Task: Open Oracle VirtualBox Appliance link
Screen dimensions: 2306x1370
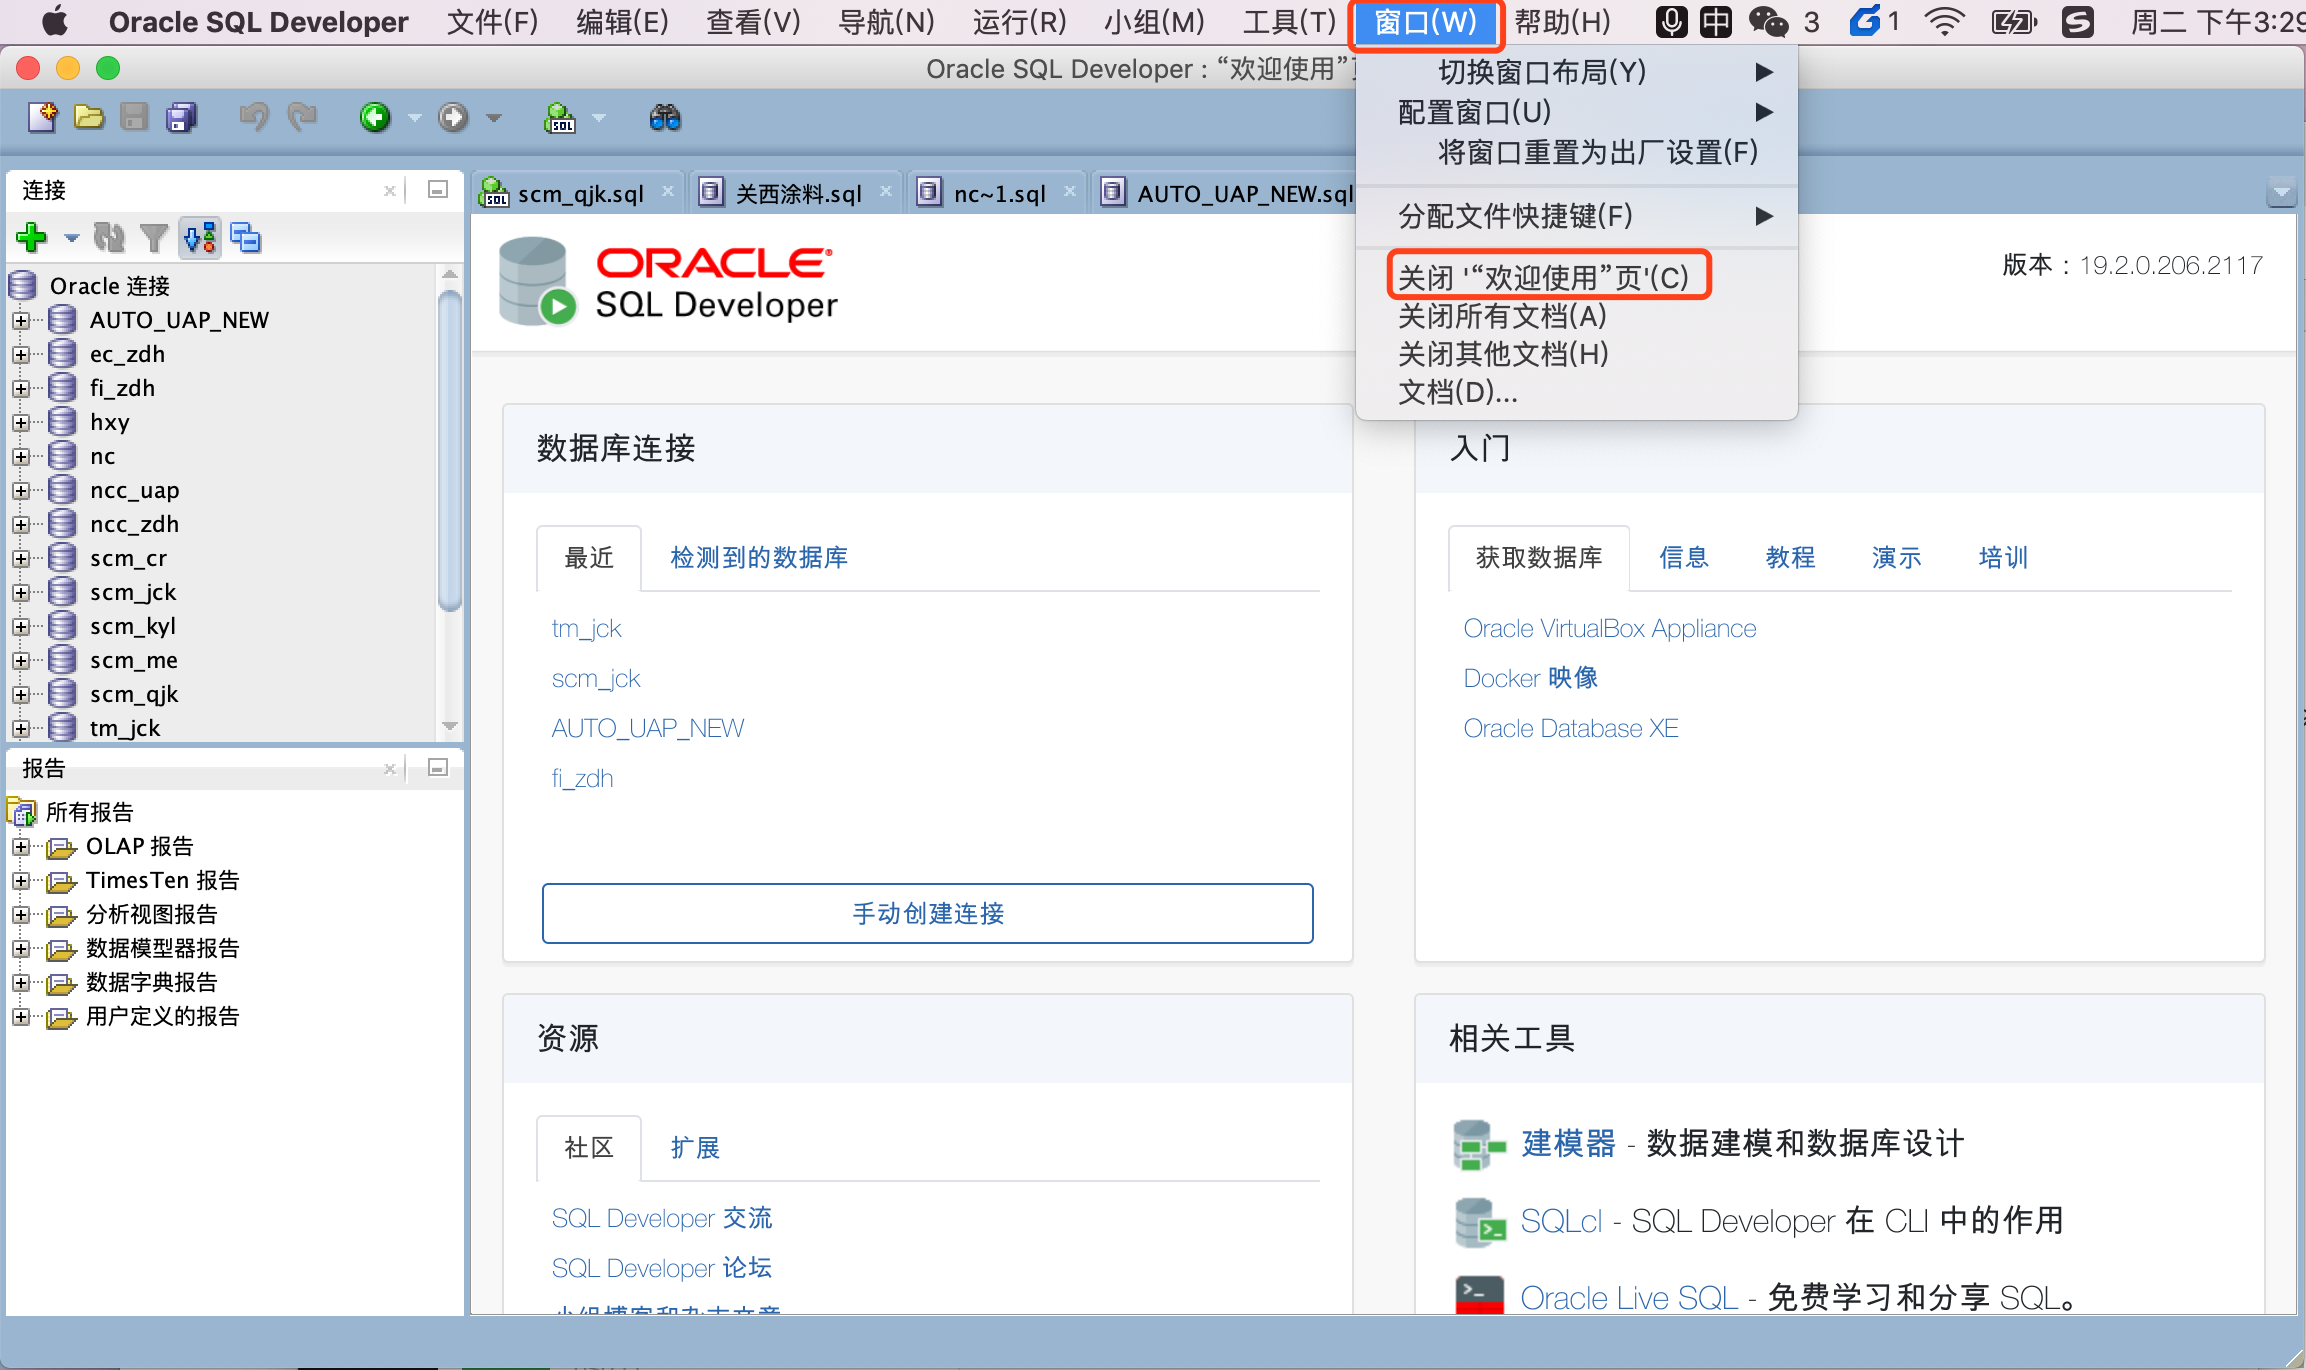Action: click(1610, 629)
